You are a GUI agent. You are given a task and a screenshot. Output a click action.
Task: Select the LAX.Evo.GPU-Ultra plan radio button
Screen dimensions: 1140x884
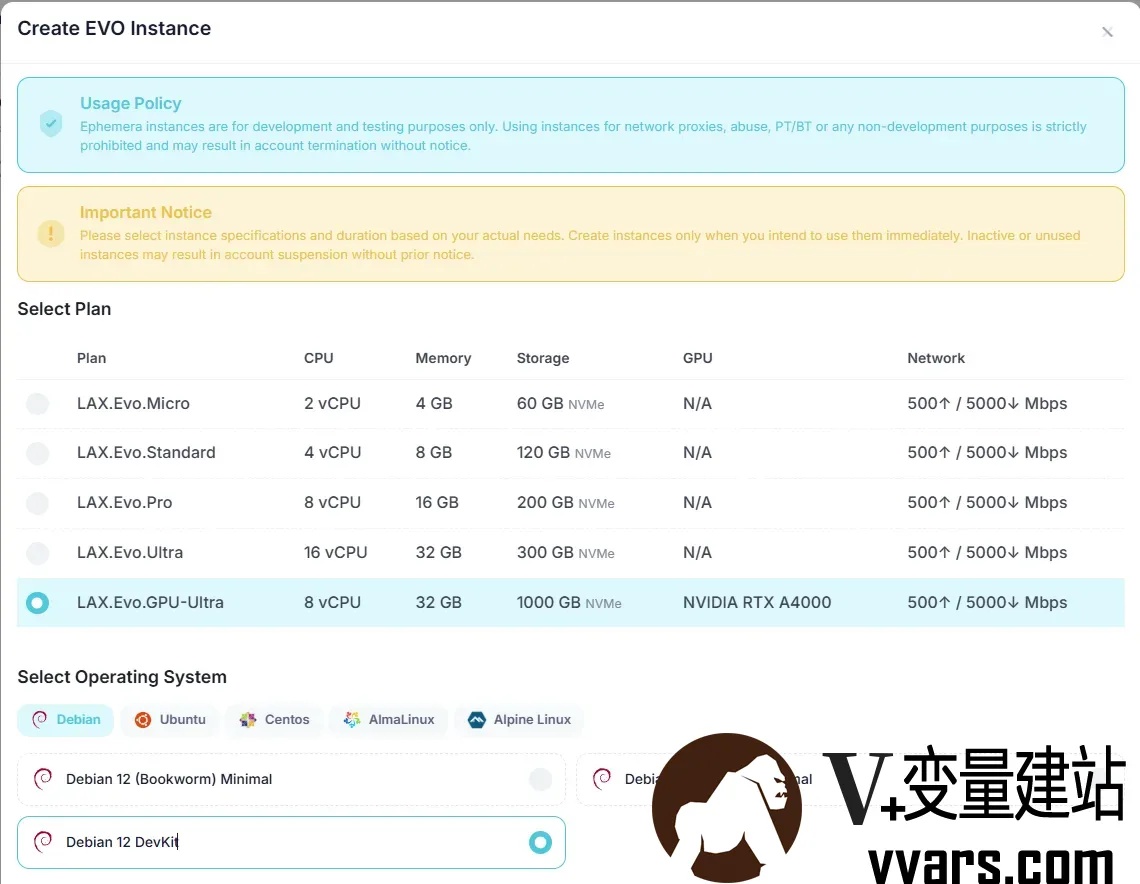click(x=38, y=603)
